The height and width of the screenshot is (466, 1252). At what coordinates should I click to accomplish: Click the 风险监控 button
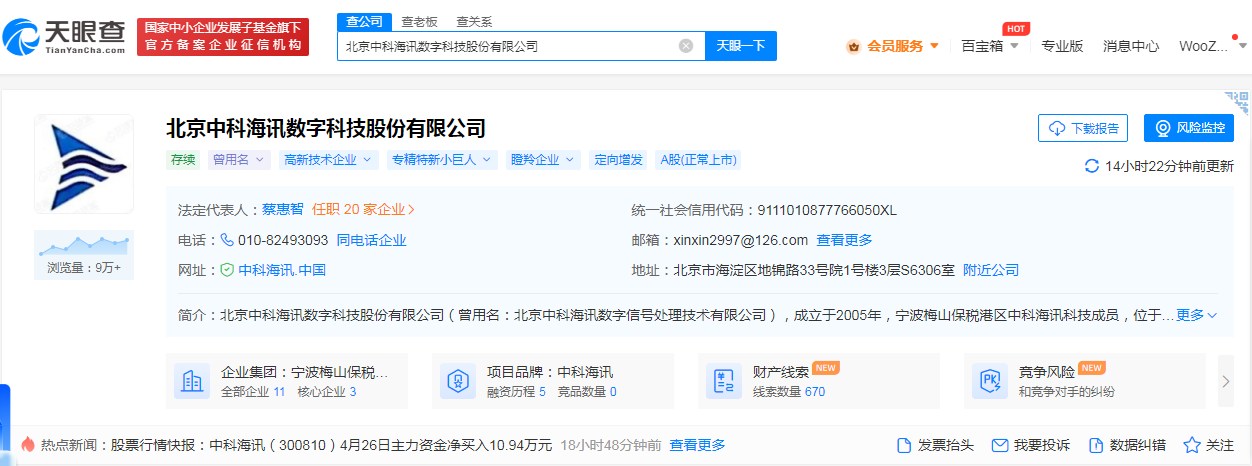click(1189, 128)
